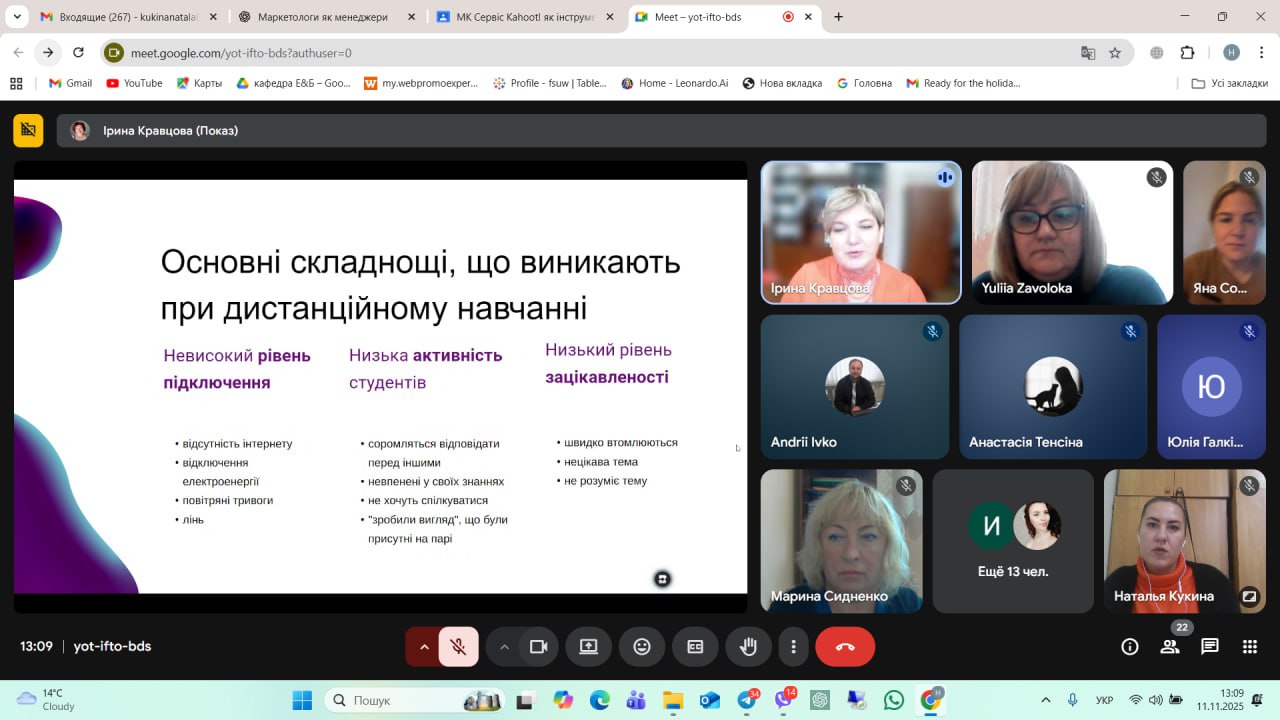Open the 'Усі закладки' bookmarks folder

1230,83
